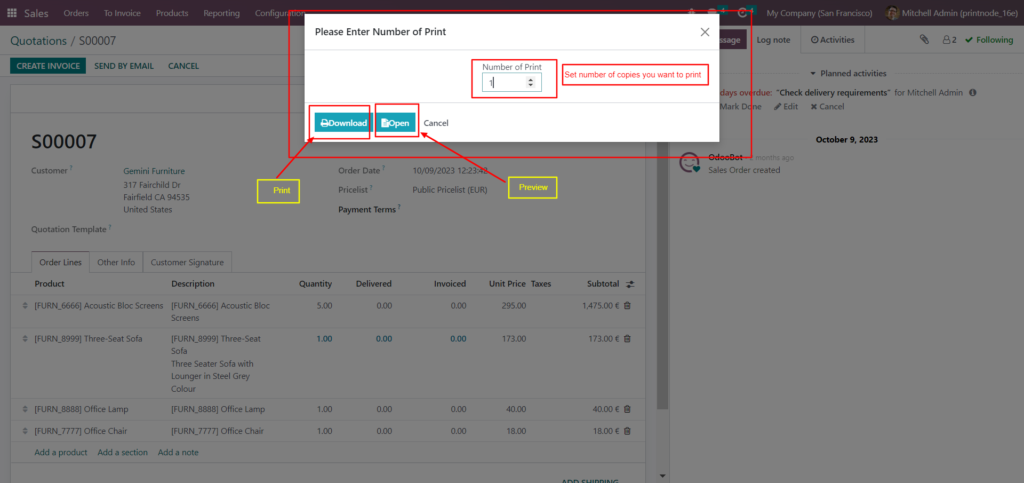Click the Public Pricelist (EUR) value
This screenshot has height=483, width=1024.
point(450,190)
